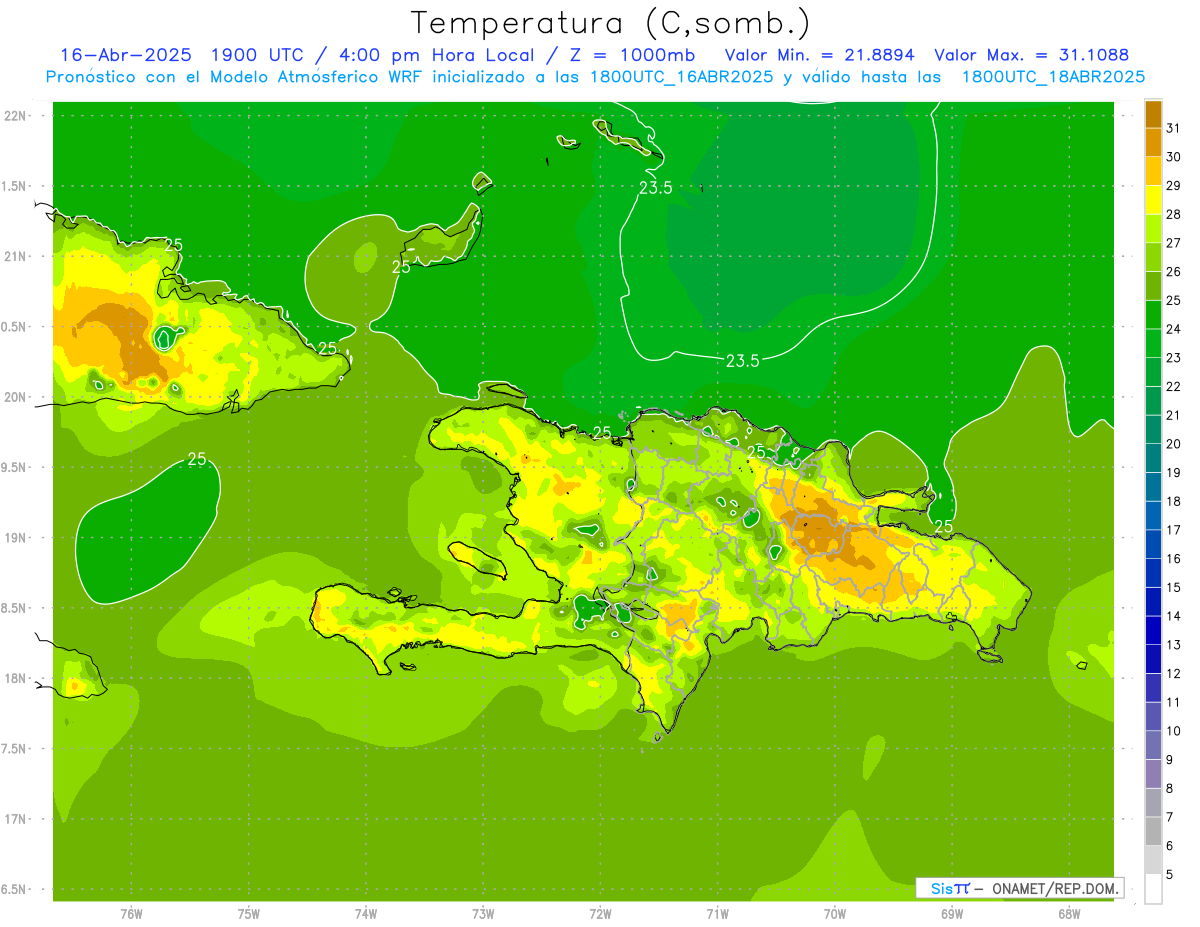1200x927 pixels.
Task: Click the white legend band below 5
Action: (1153, 889)
